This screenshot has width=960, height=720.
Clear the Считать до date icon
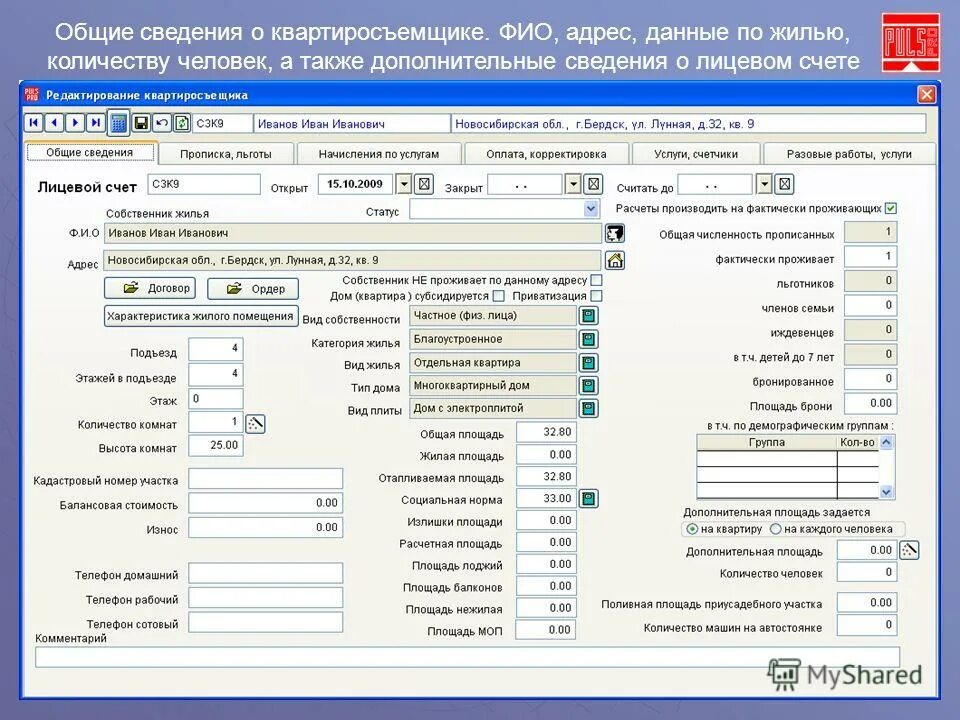click(x=784, y=184)
